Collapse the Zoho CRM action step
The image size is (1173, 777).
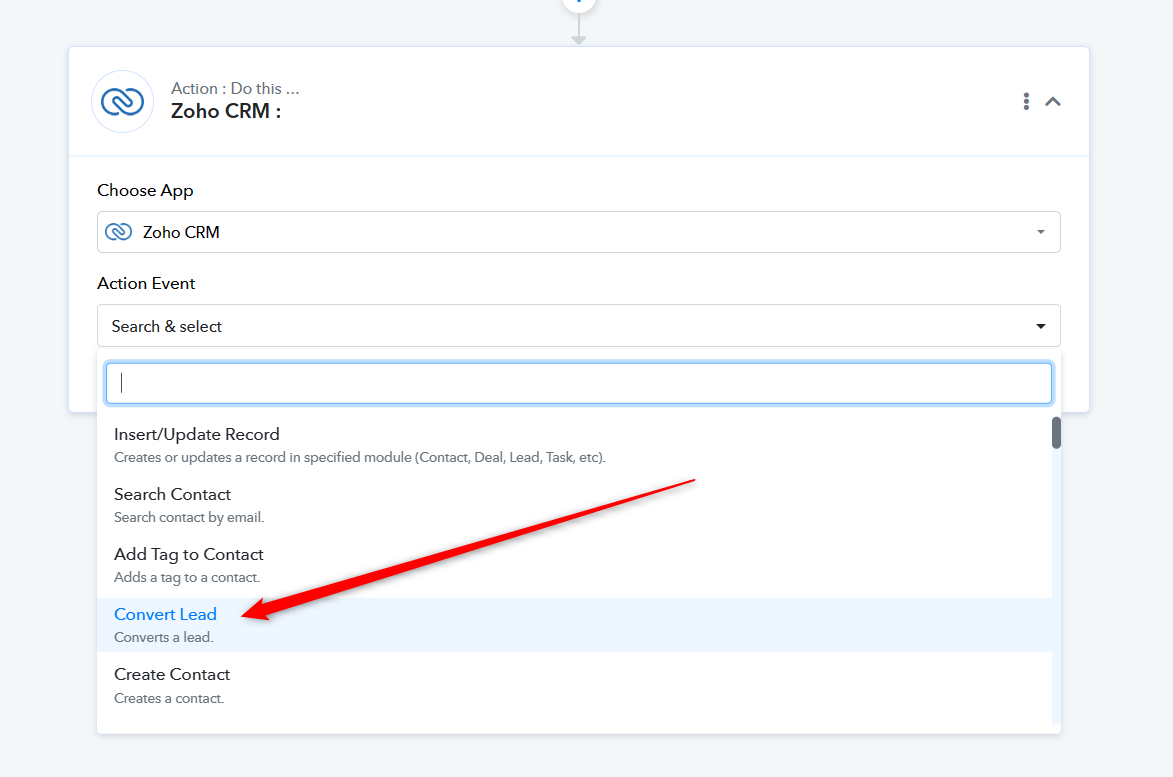tap(1053, 102)
